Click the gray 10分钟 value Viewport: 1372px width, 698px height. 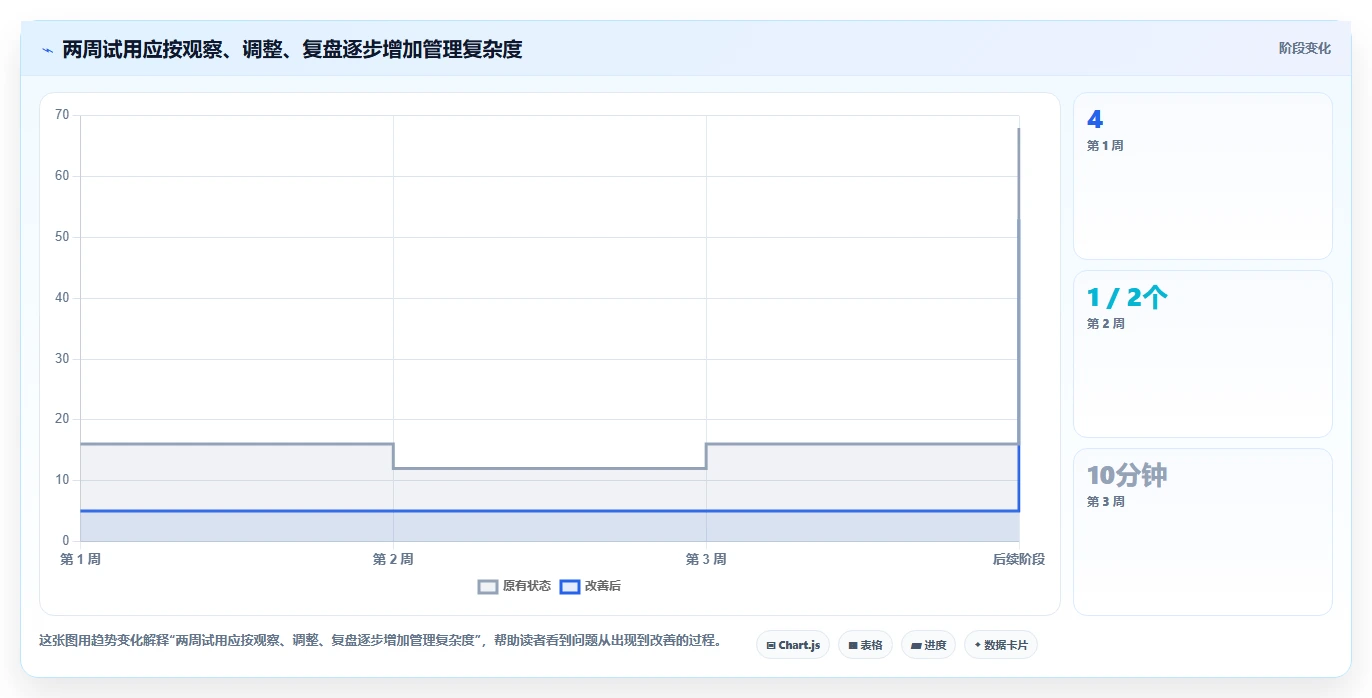pos(1127,475)
